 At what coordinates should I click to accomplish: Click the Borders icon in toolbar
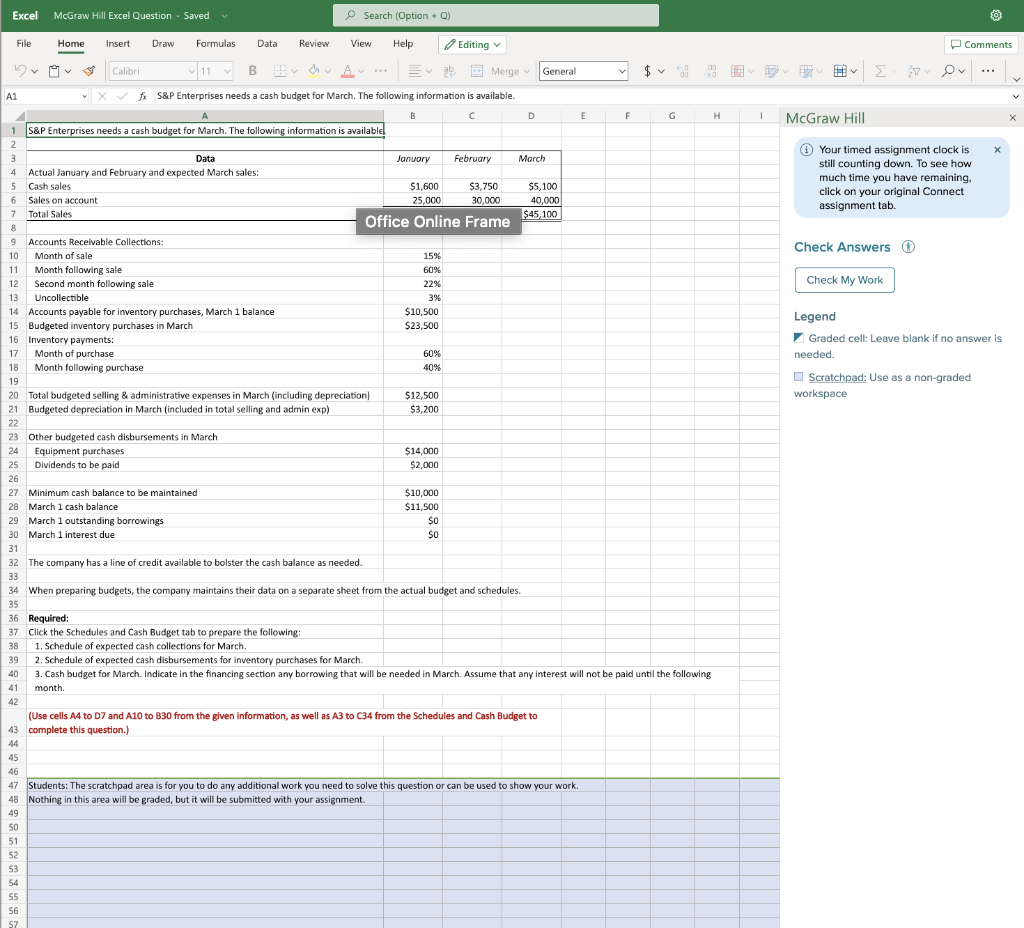pyautogui.click(x=282, y=71)
